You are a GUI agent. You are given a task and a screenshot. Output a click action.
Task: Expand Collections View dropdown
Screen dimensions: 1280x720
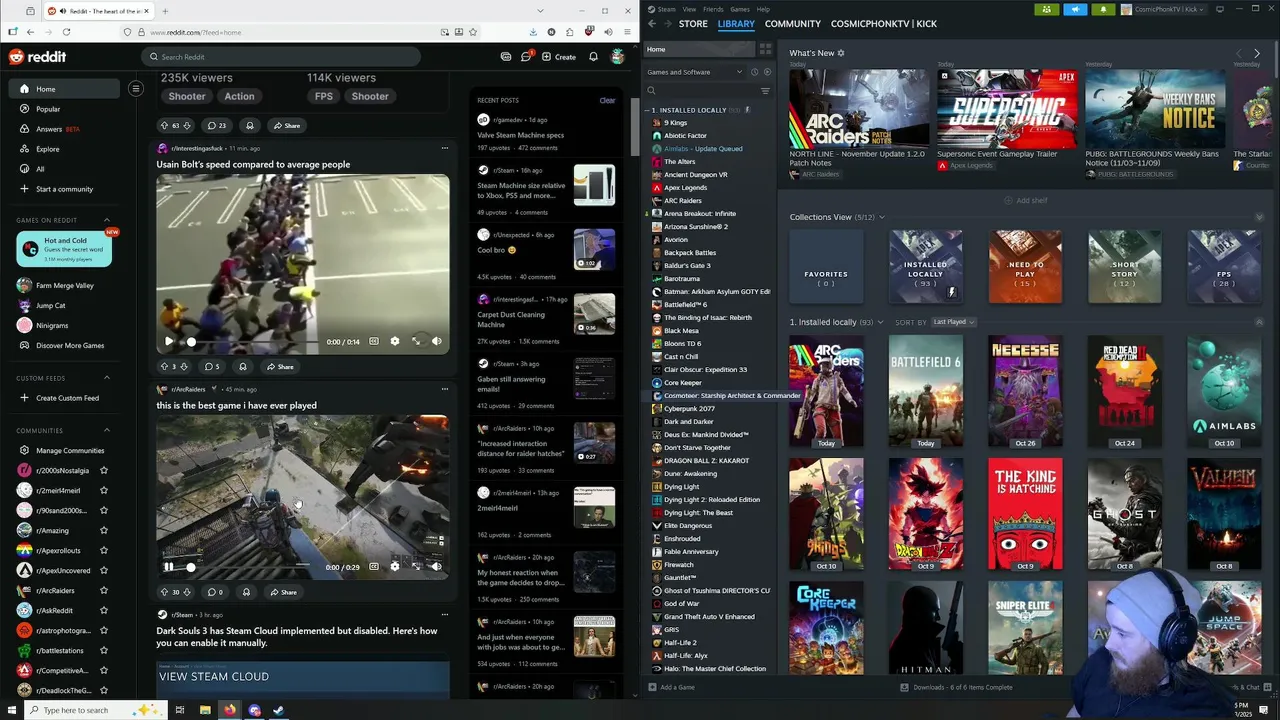pos(881,217)
